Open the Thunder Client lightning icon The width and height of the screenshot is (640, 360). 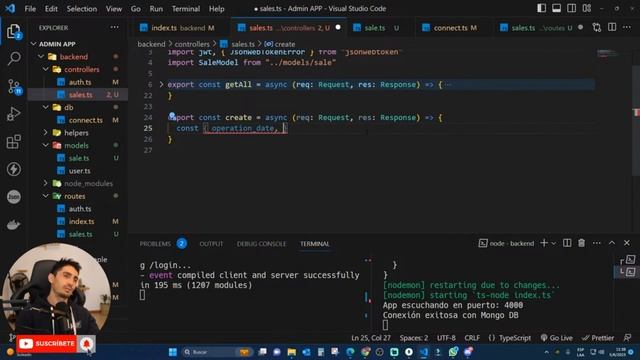tap(13, 169)
